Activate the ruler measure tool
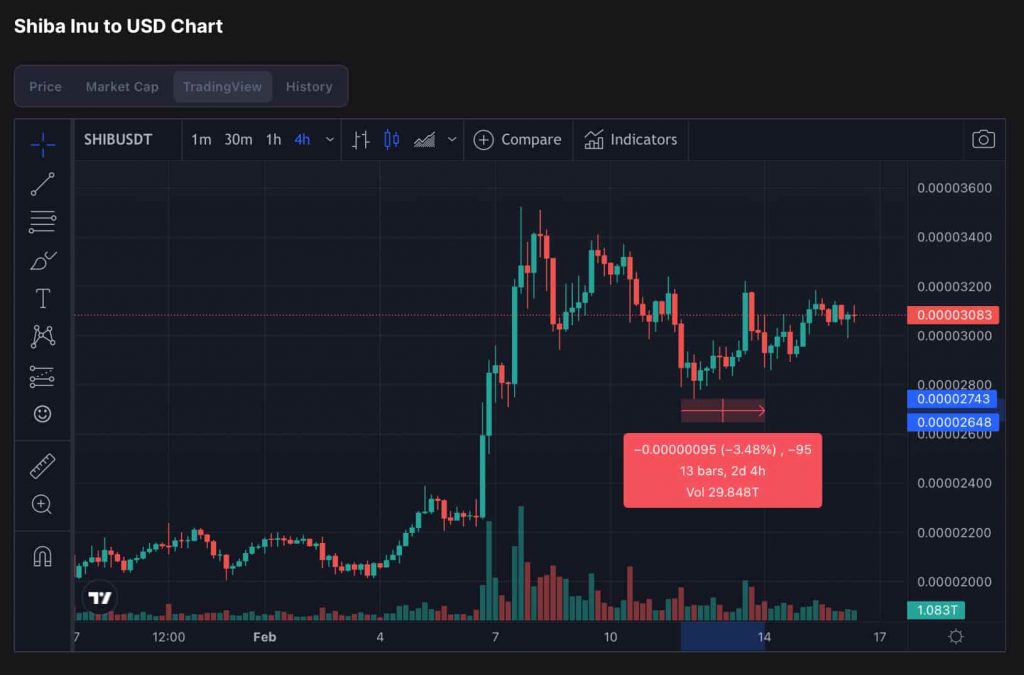 [43, 466]
